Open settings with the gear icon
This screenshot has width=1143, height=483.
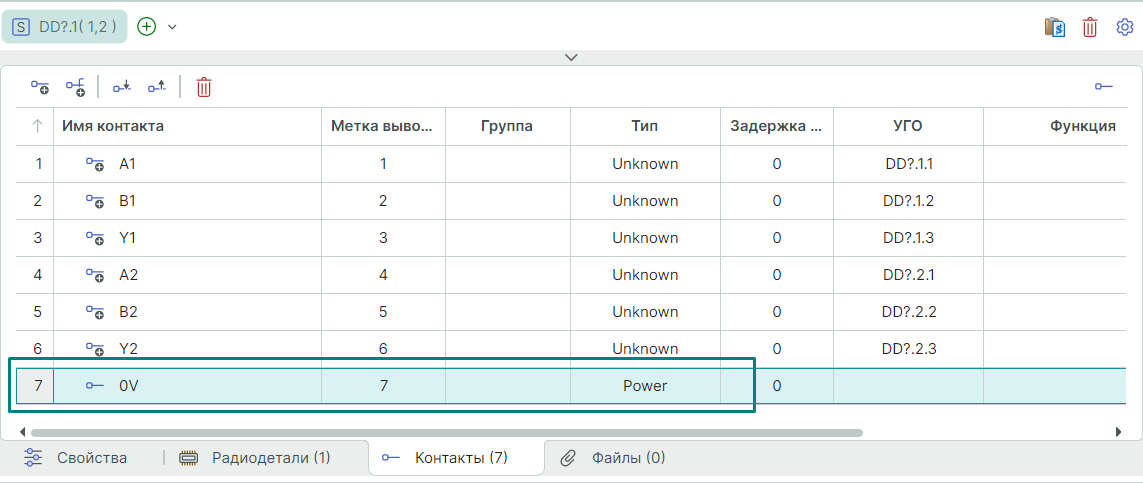[1125, 27]
